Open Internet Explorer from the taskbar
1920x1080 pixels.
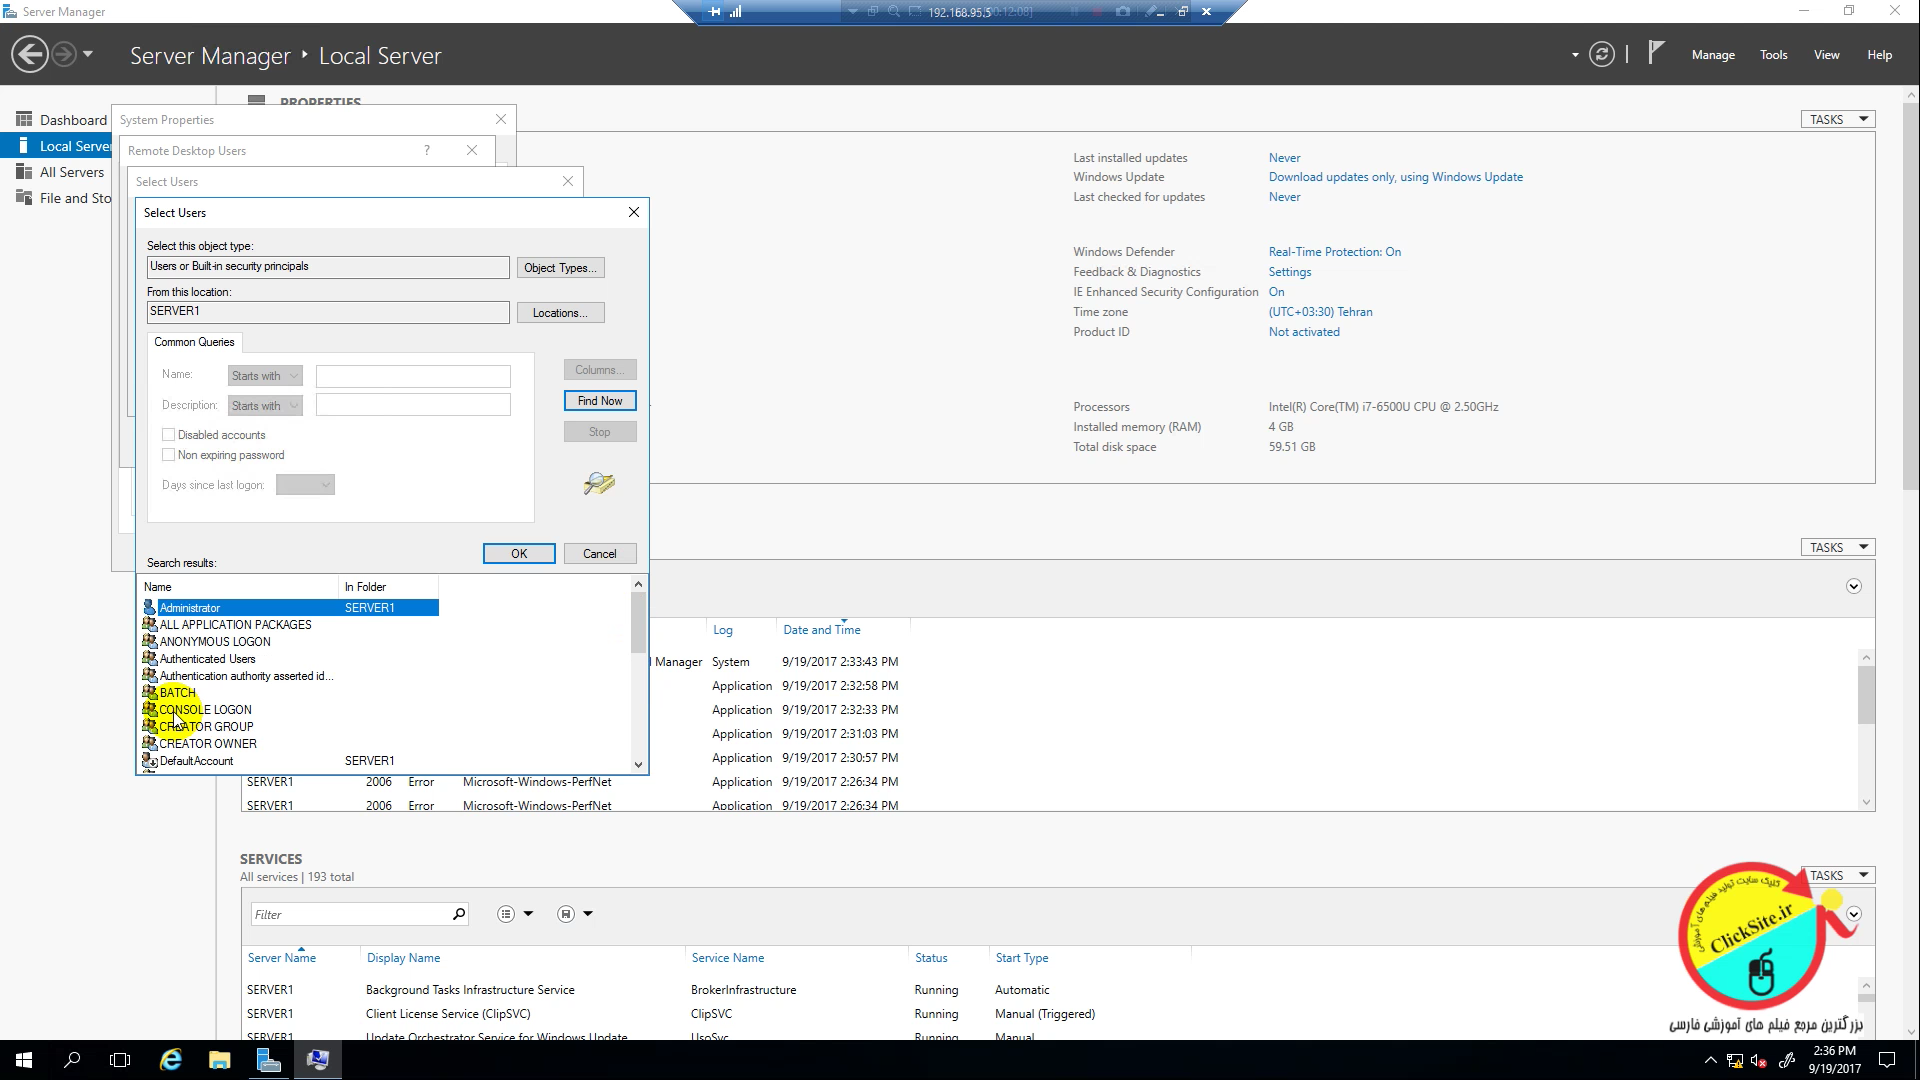[x=171, y=1060]
